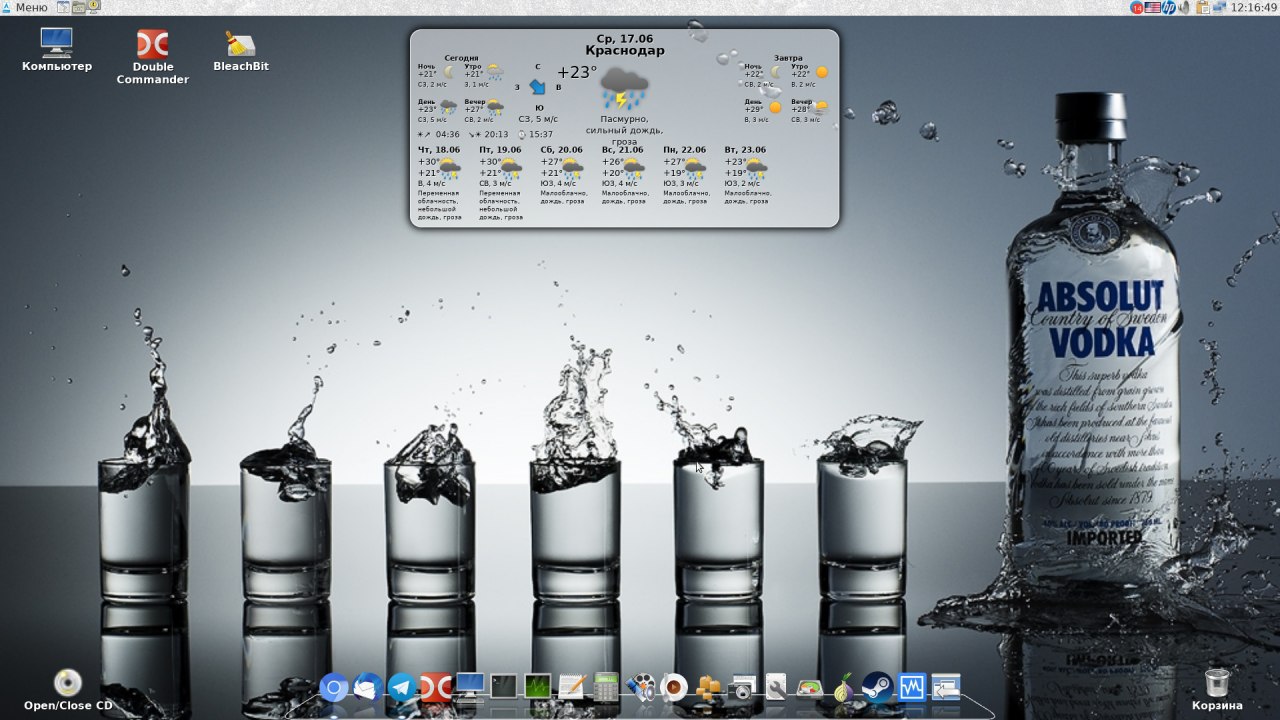Open the Меню main menu

click(25, 7)
